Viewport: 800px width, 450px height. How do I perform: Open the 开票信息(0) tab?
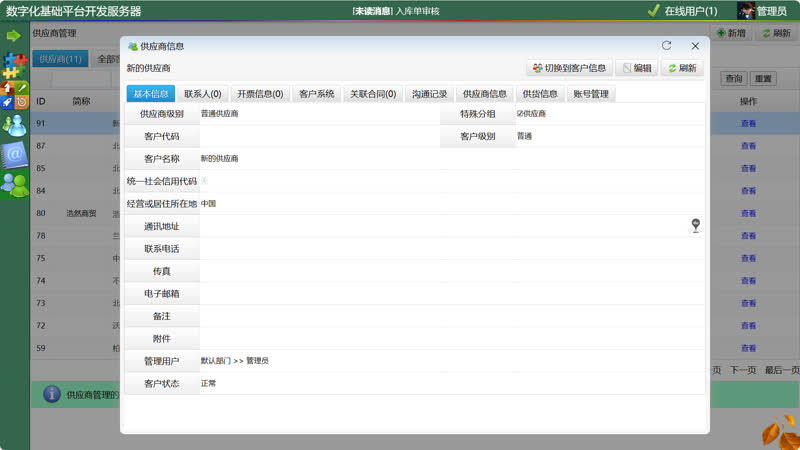coord(260,94)
